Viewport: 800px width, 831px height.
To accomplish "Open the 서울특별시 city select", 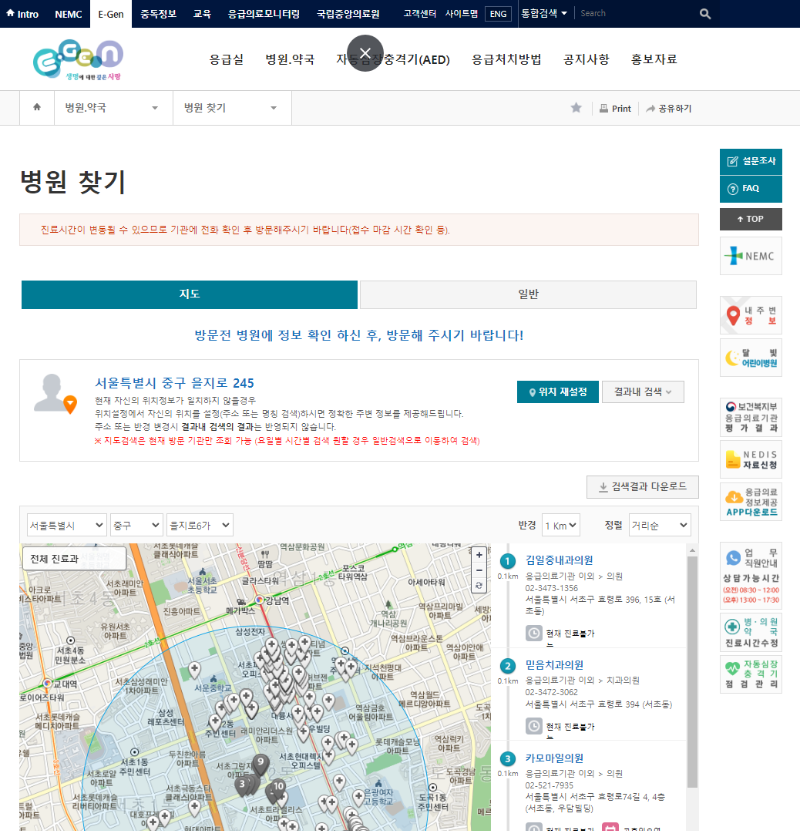I will (x=67, y=525).
